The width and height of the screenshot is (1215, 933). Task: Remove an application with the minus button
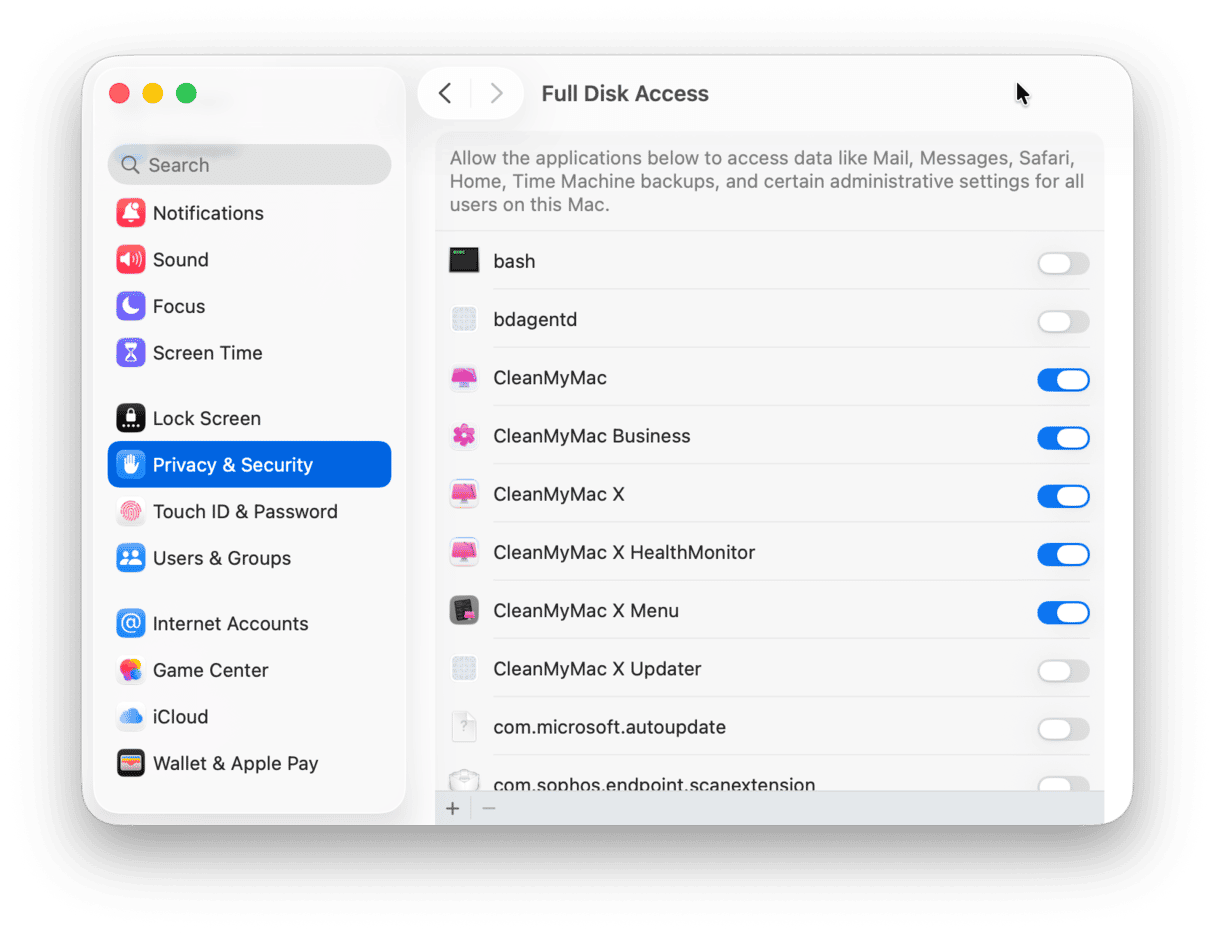coord(489,808)
